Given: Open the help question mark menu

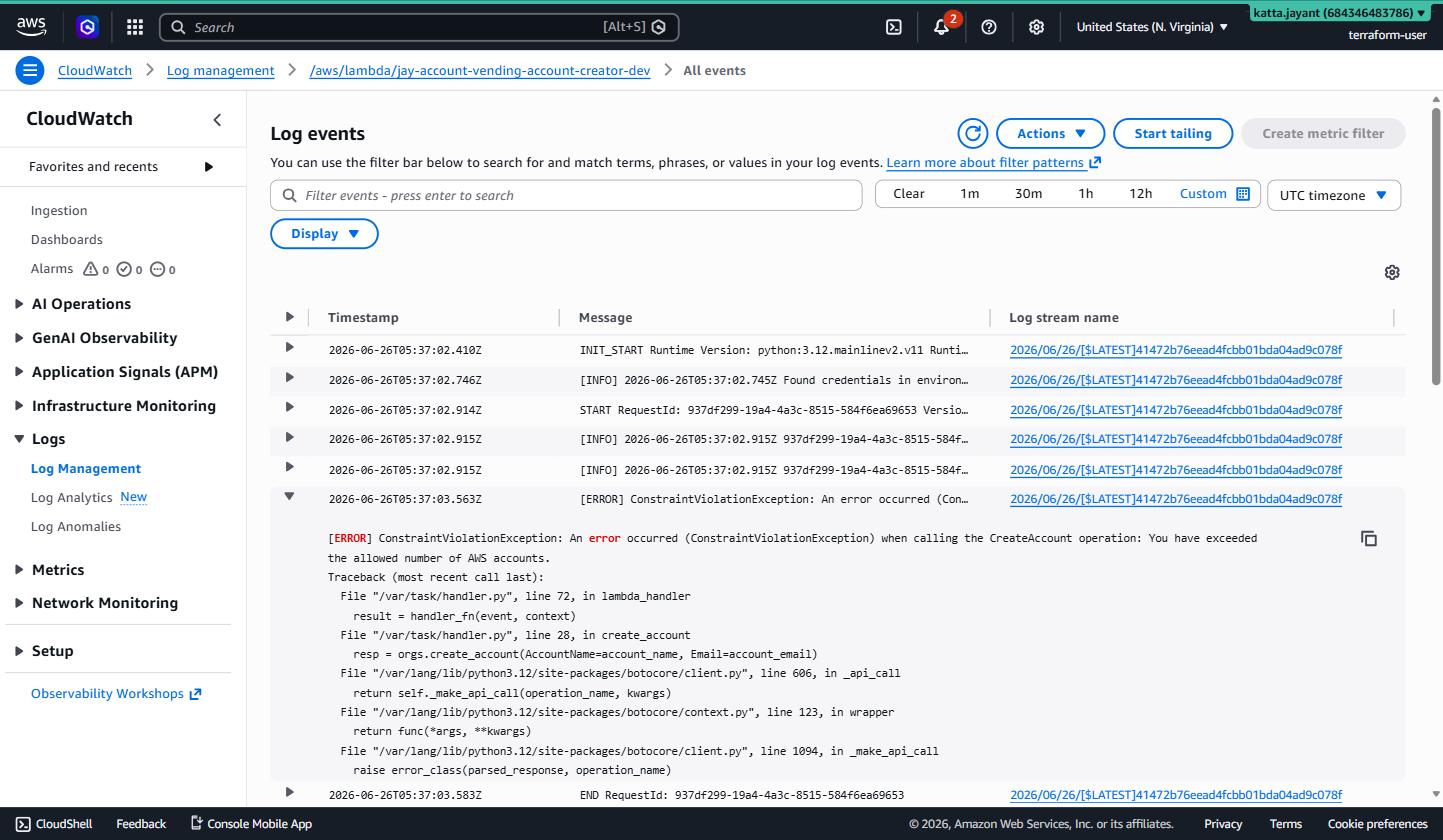Looking at the screenshot, I should pos(989,27).
